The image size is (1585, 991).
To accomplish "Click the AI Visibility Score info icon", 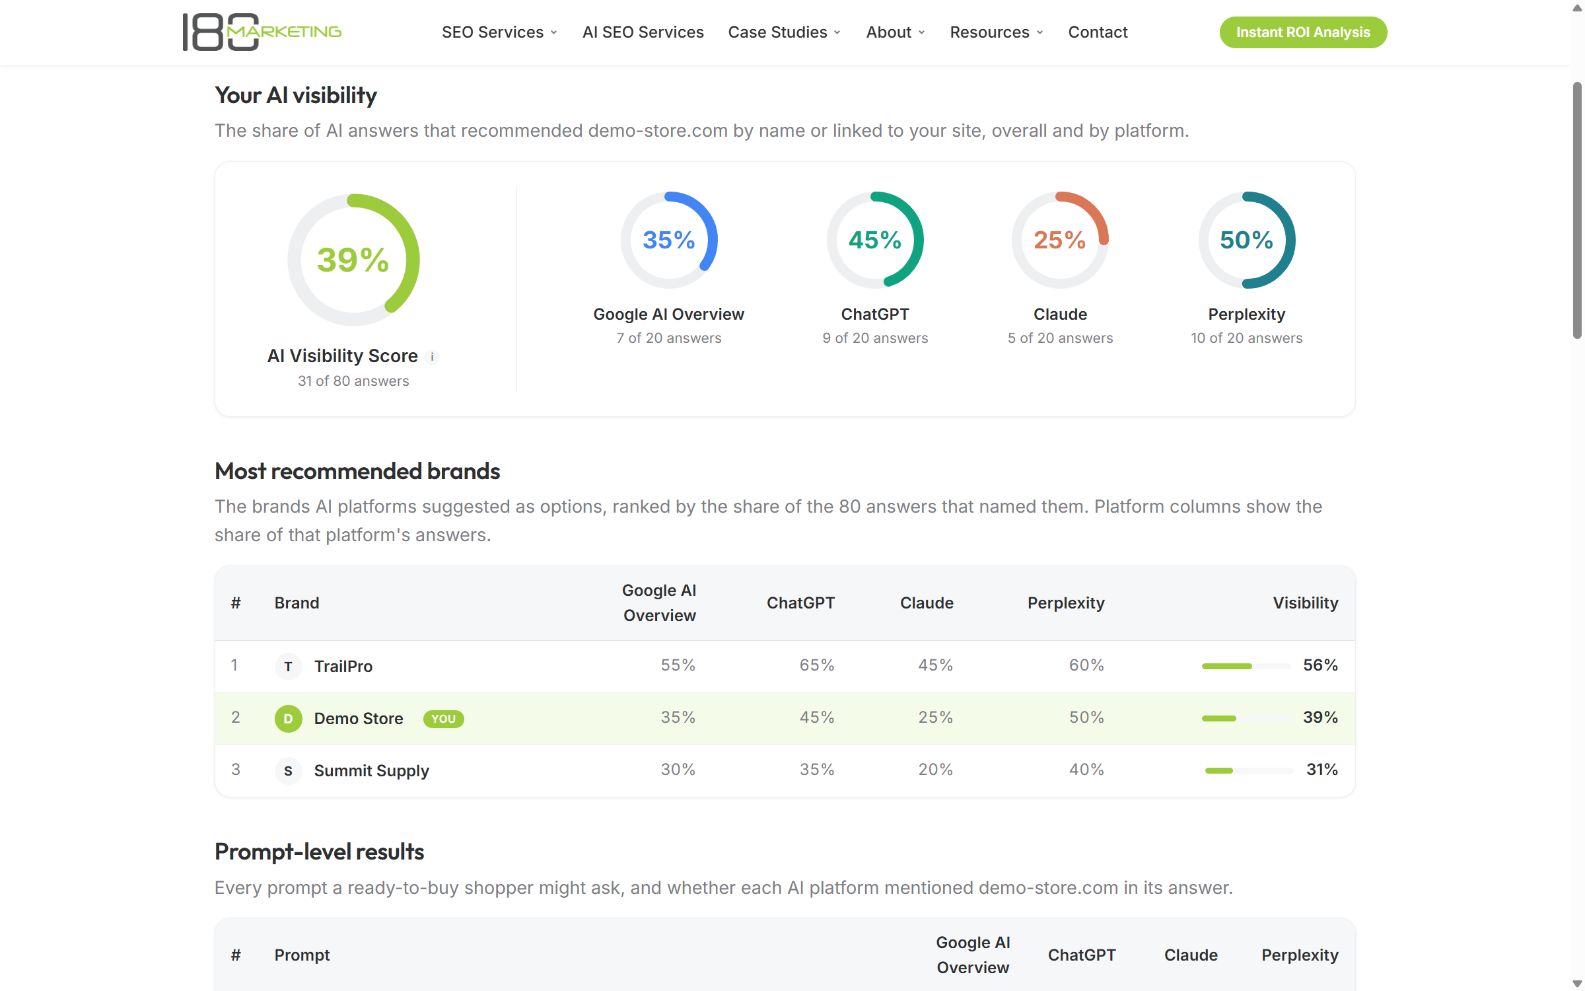I will tap(432, 357).
